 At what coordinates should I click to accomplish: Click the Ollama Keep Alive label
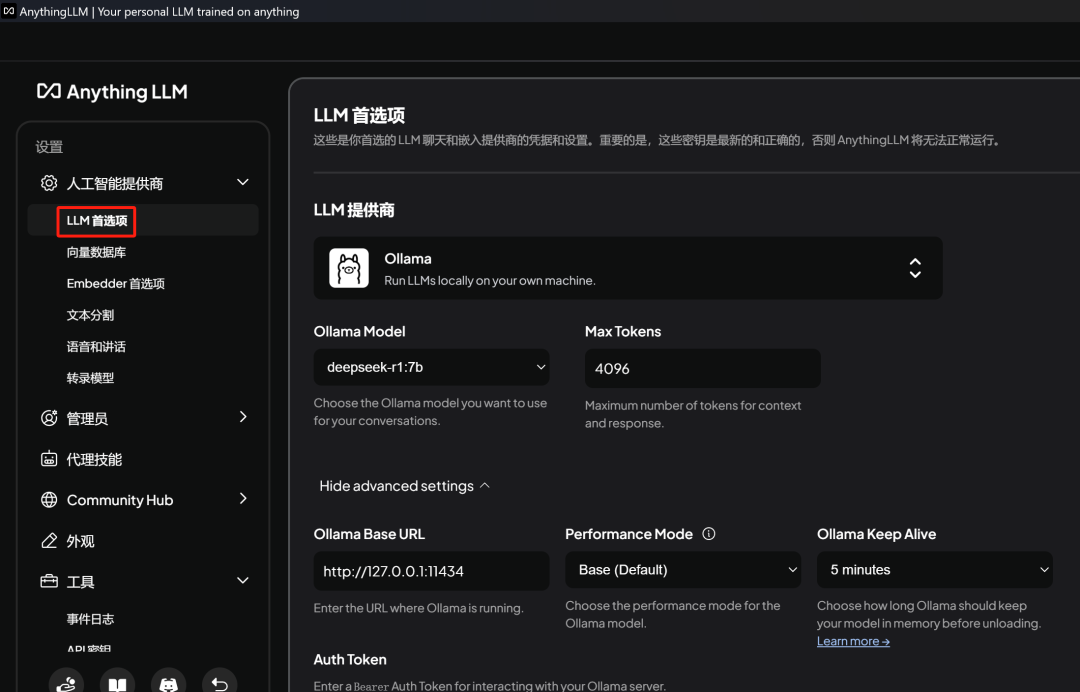tap(876, 534)
